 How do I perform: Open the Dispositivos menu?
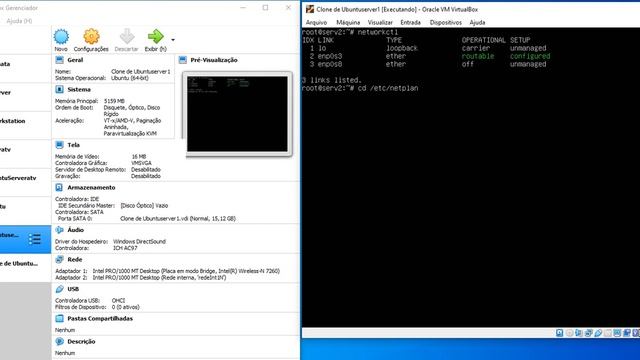(x=446, y=22)
